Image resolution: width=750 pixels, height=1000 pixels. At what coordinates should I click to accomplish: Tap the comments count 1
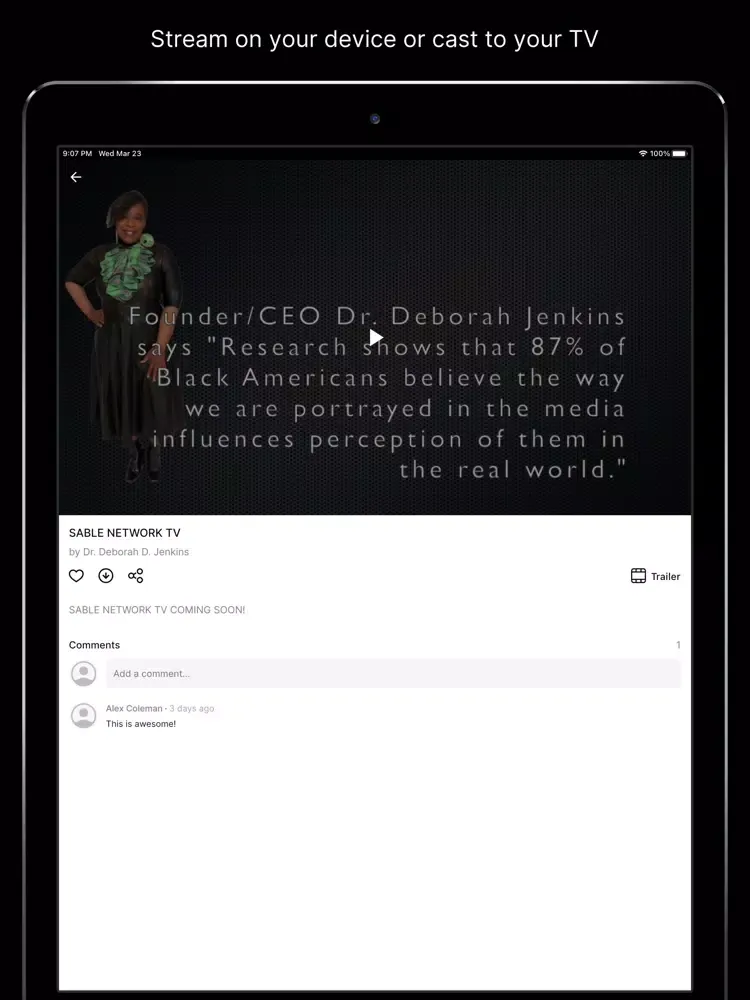pos(678,645)
